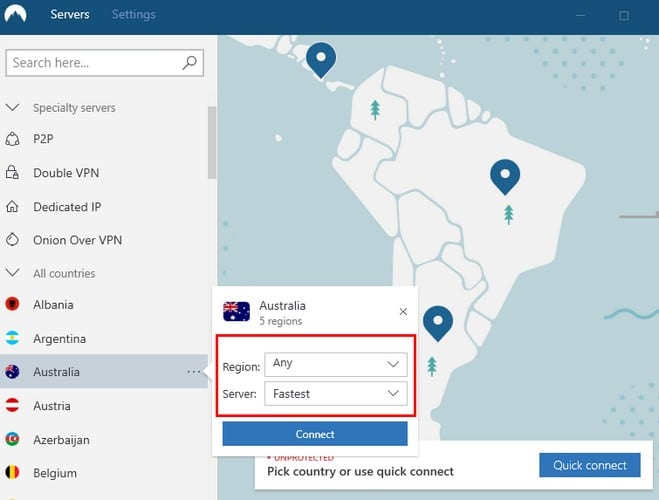Minimize the NordVPN window

(x=580, y=16)
